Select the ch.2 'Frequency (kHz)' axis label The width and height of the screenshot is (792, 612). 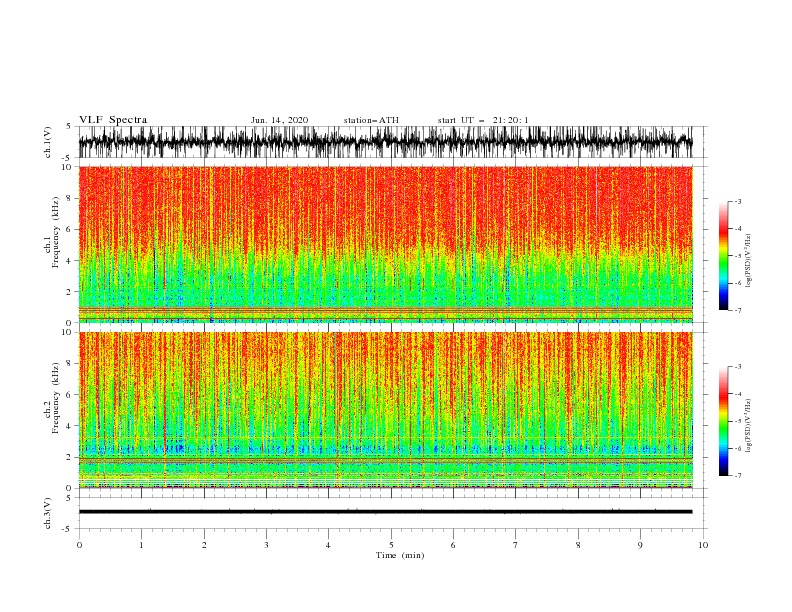point(56,398)
